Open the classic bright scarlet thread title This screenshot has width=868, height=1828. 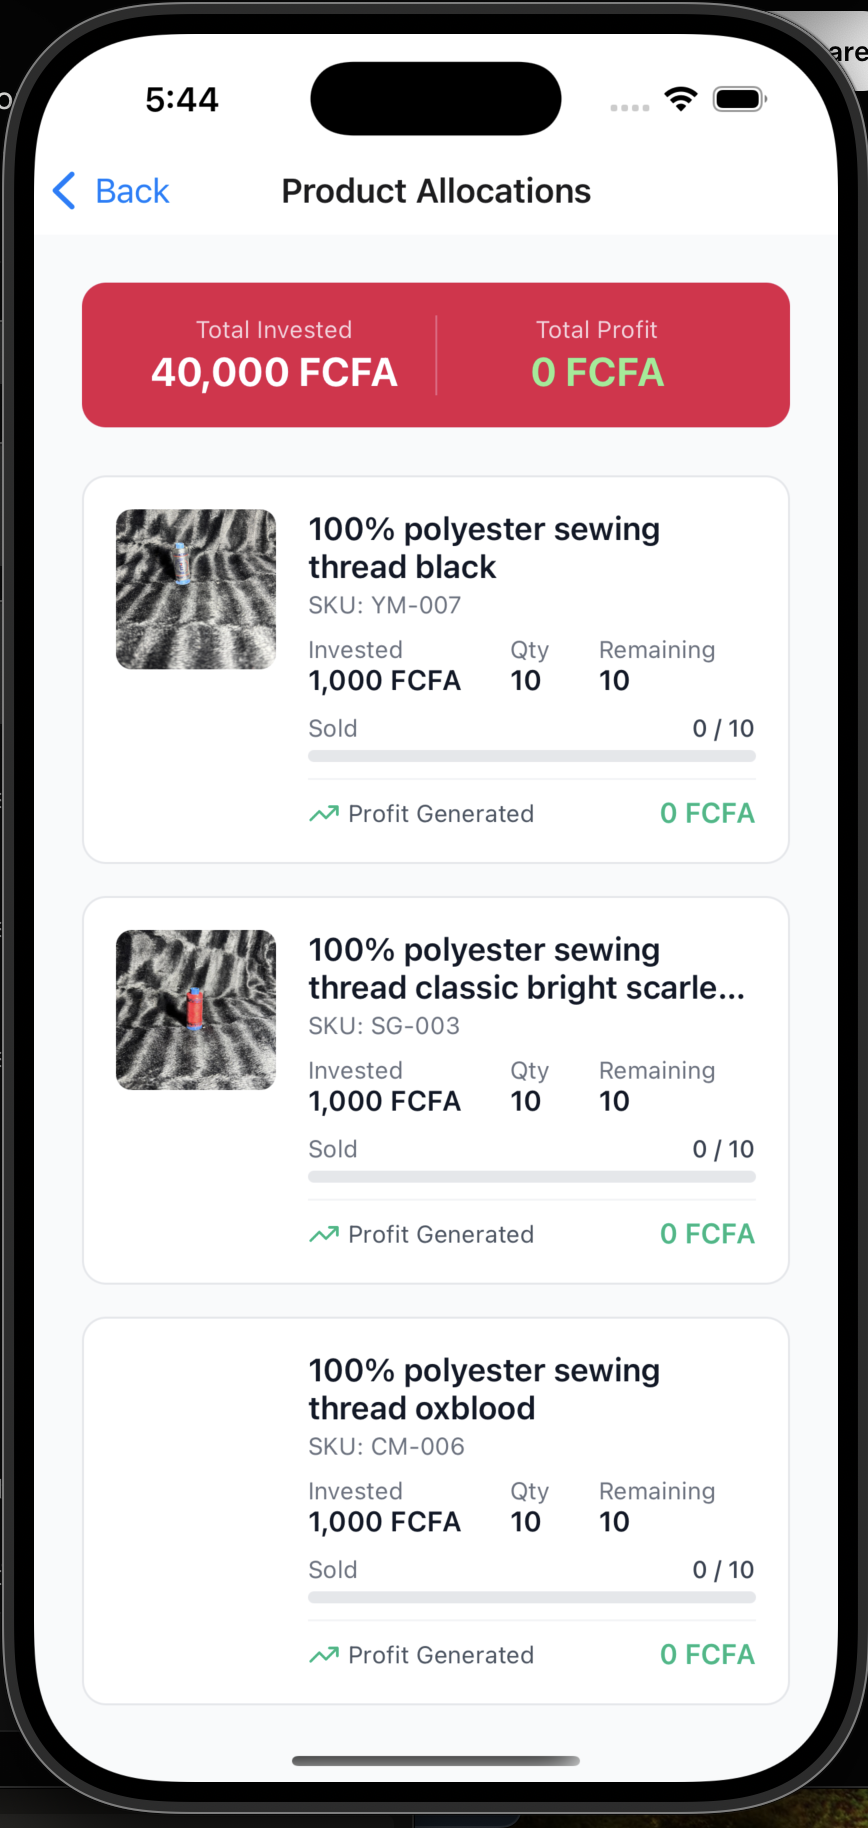(525, 968)
